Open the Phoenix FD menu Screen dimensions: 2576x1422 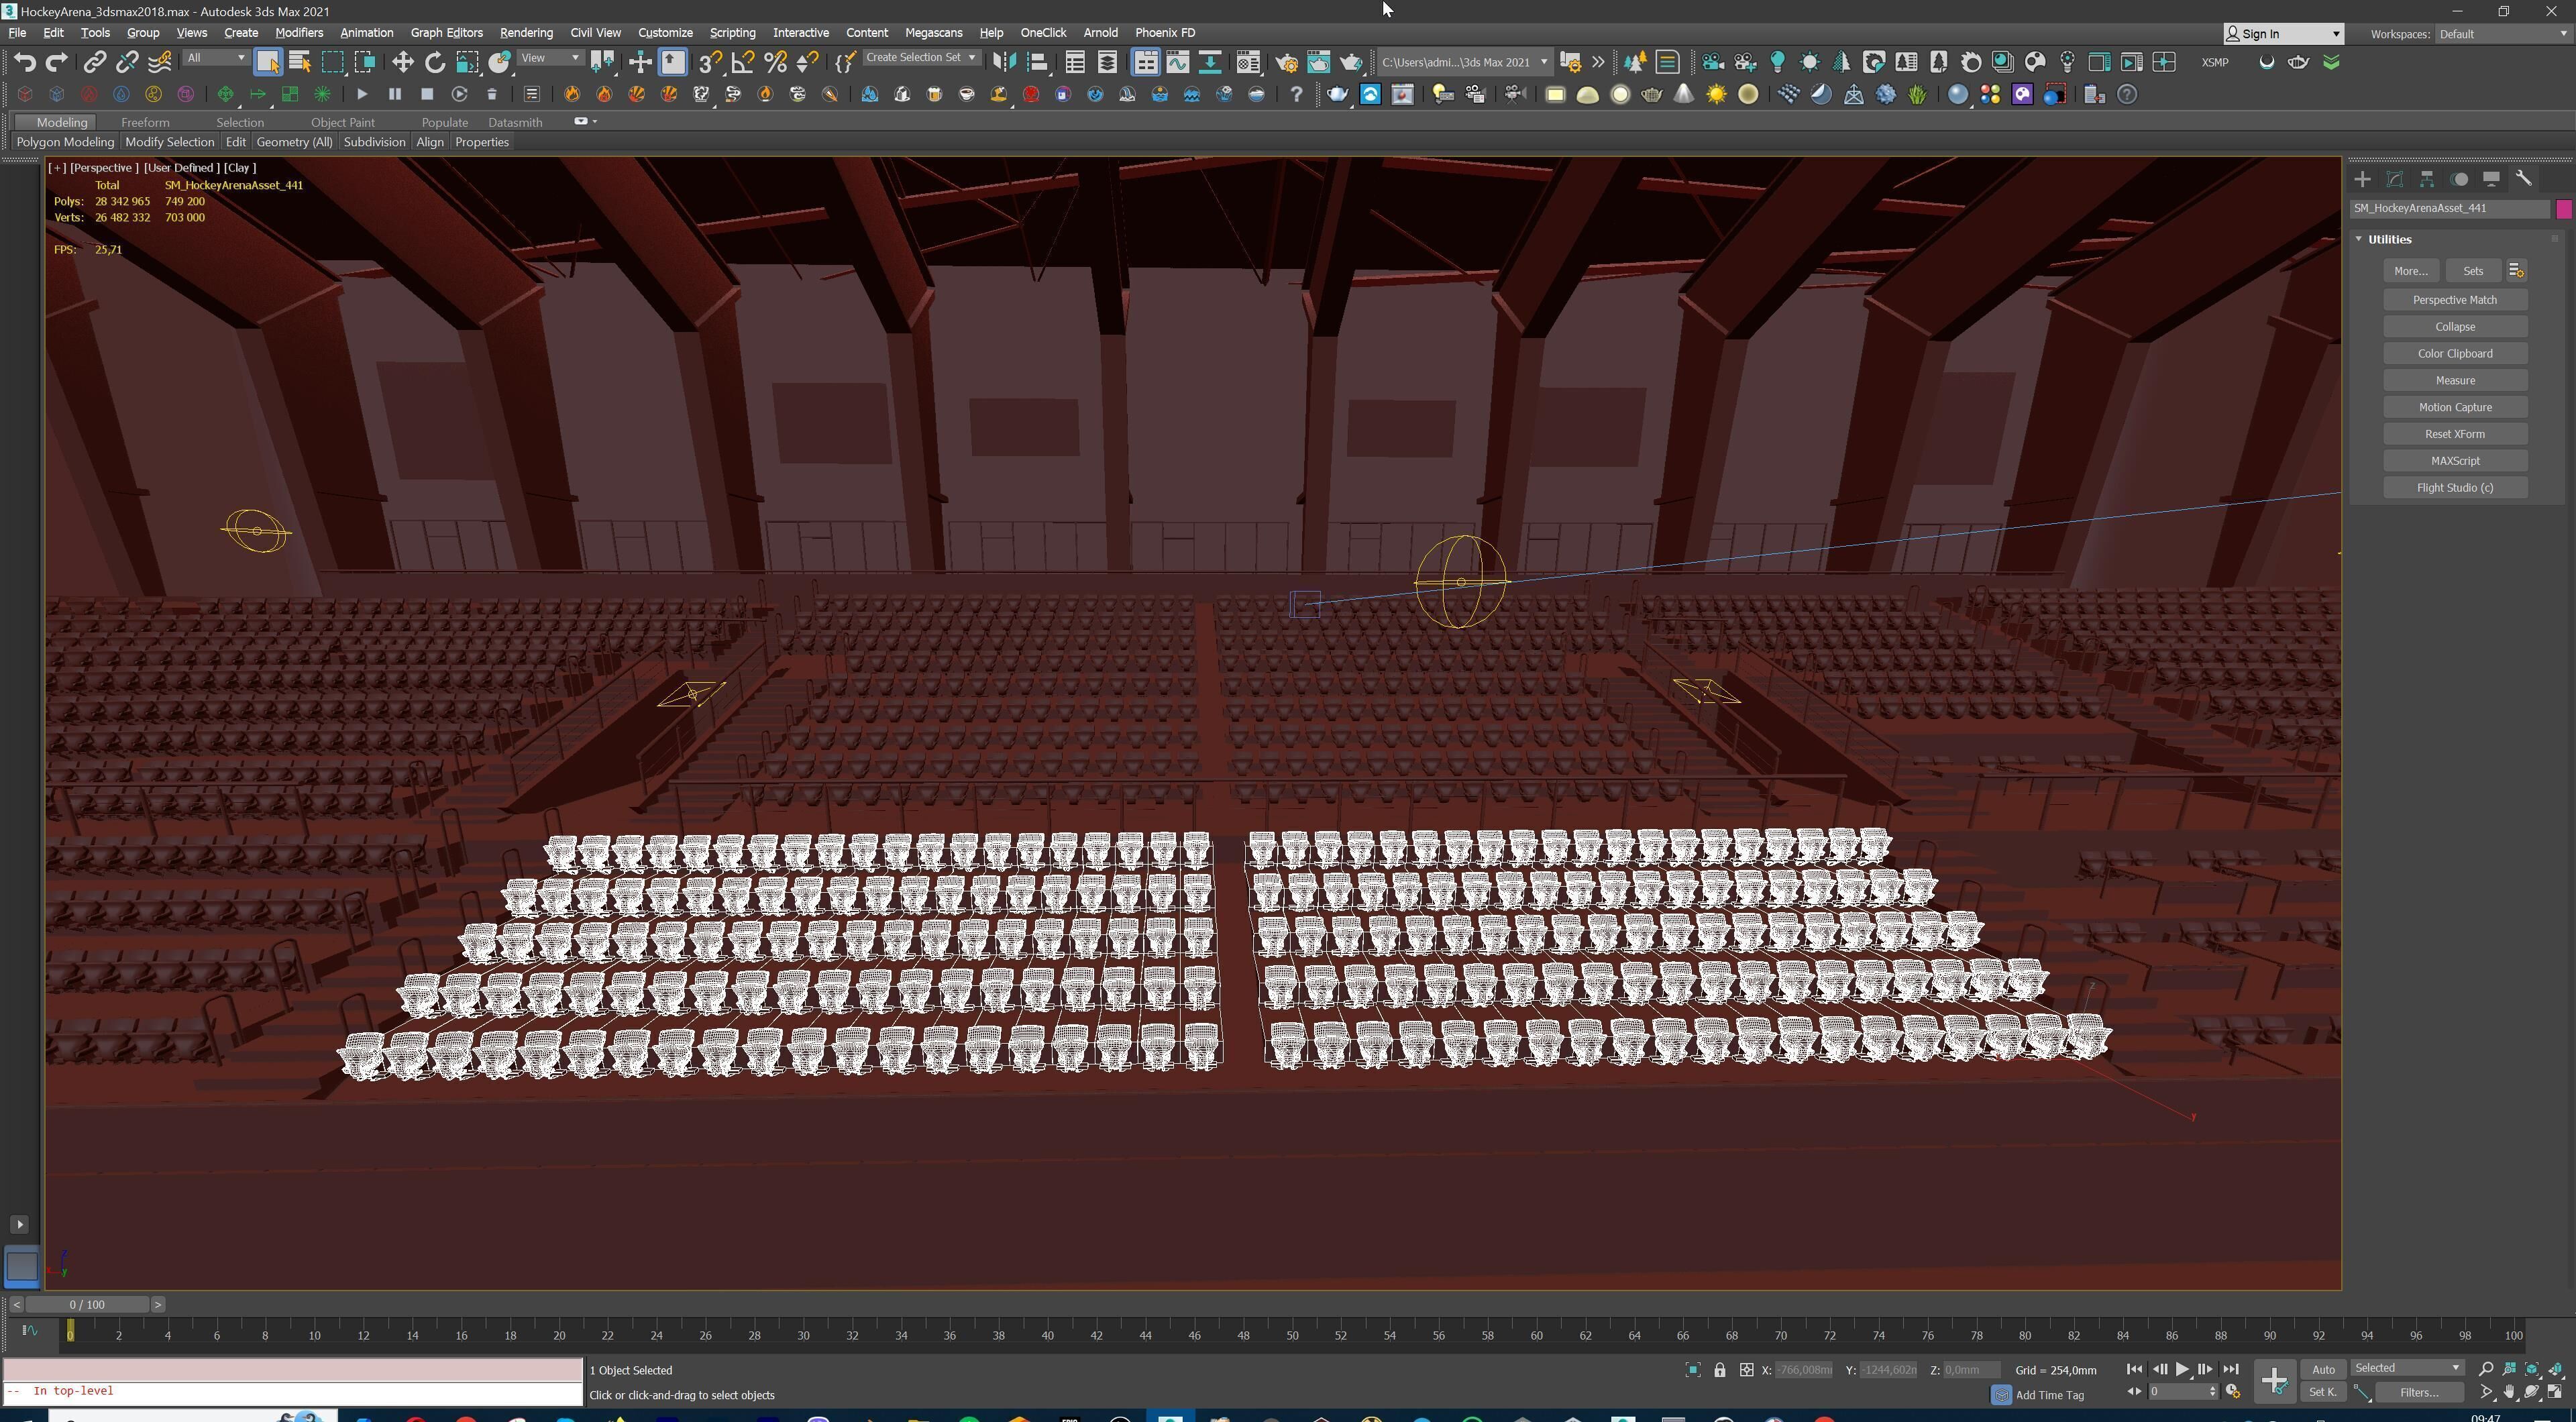(x=1165, y=33)
